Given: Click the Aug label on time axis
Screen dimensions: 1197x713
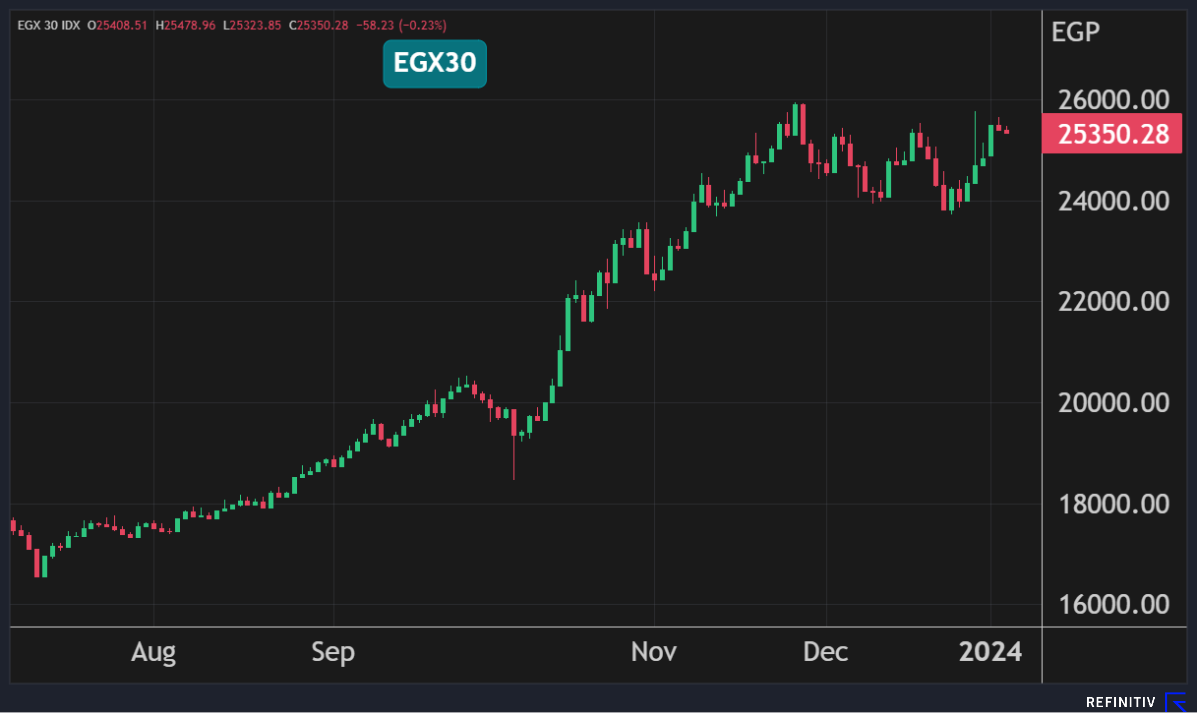Looking at the screenshot, I should [153, 653].
